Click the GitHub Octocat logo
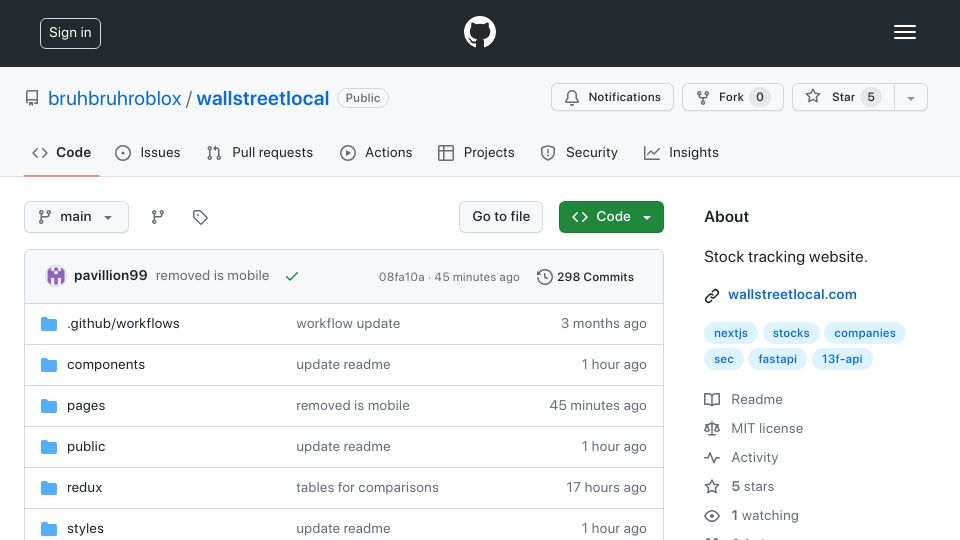The width and height of the screenshot is (960, 540). [479, 32]
